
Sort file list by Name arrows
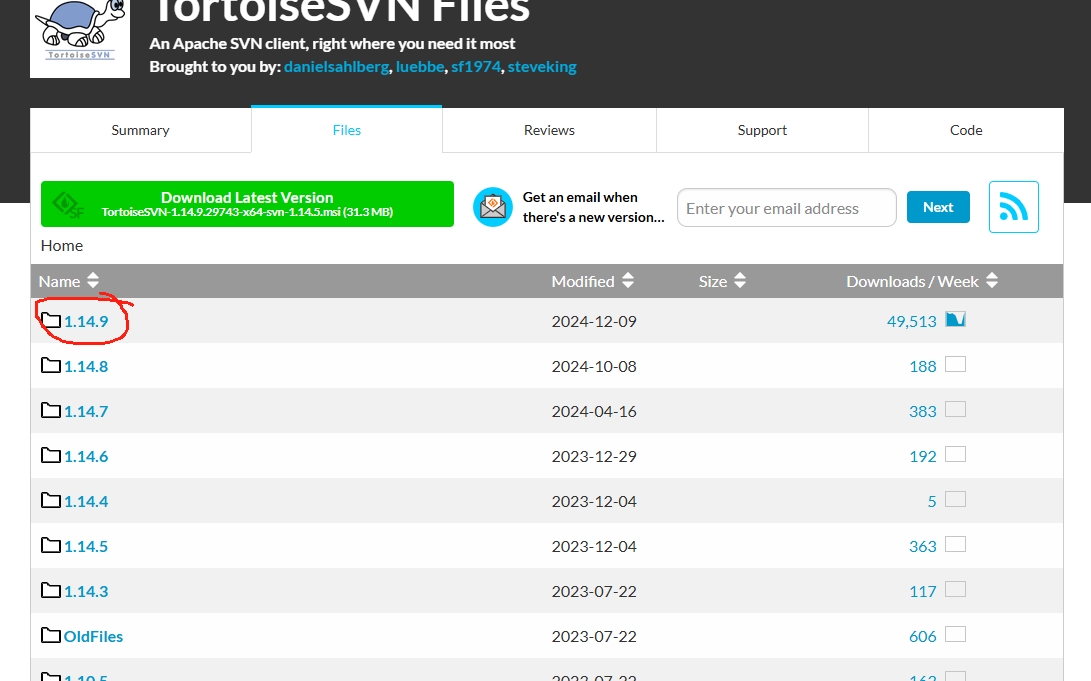click(93, 281)
